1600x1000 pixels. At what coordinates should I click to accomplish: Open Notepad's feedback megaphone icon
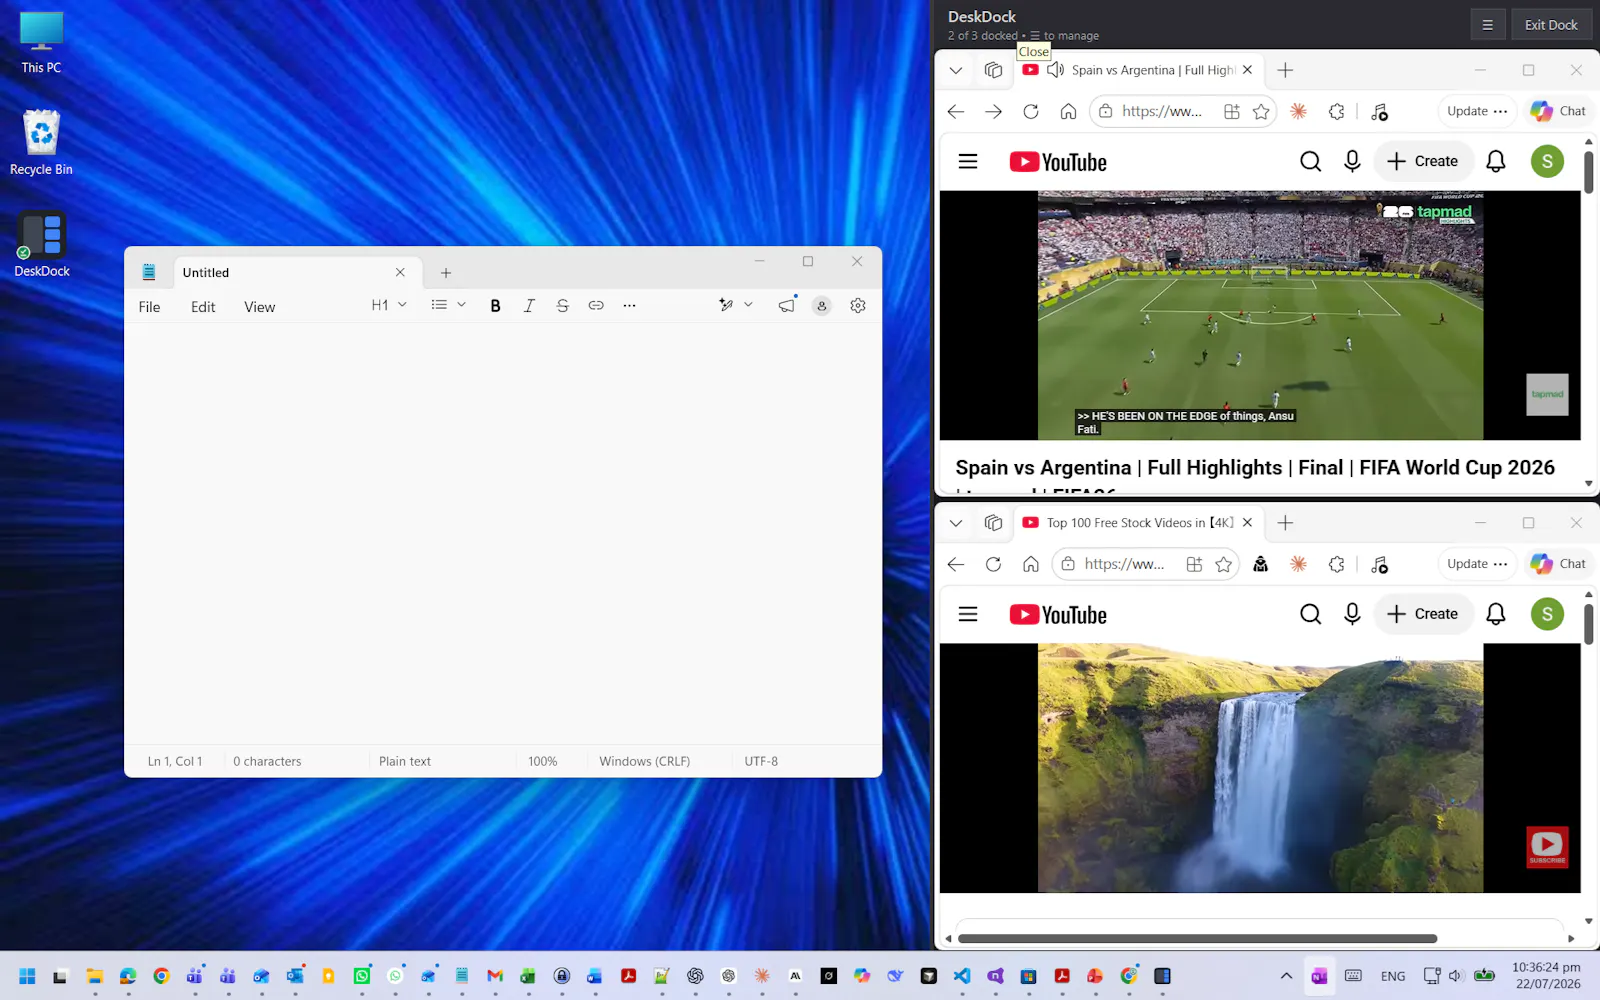[787, 305]
